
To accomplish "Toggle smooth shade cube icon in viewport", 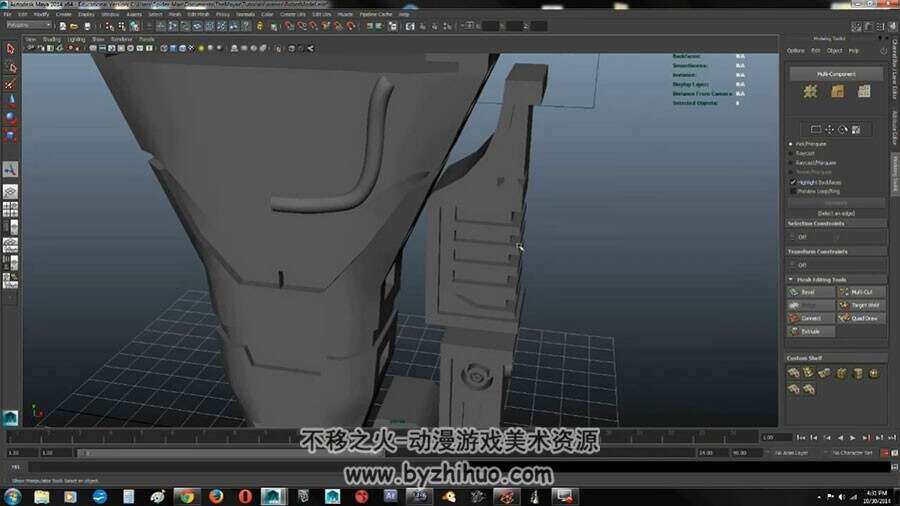I will 173,48.
